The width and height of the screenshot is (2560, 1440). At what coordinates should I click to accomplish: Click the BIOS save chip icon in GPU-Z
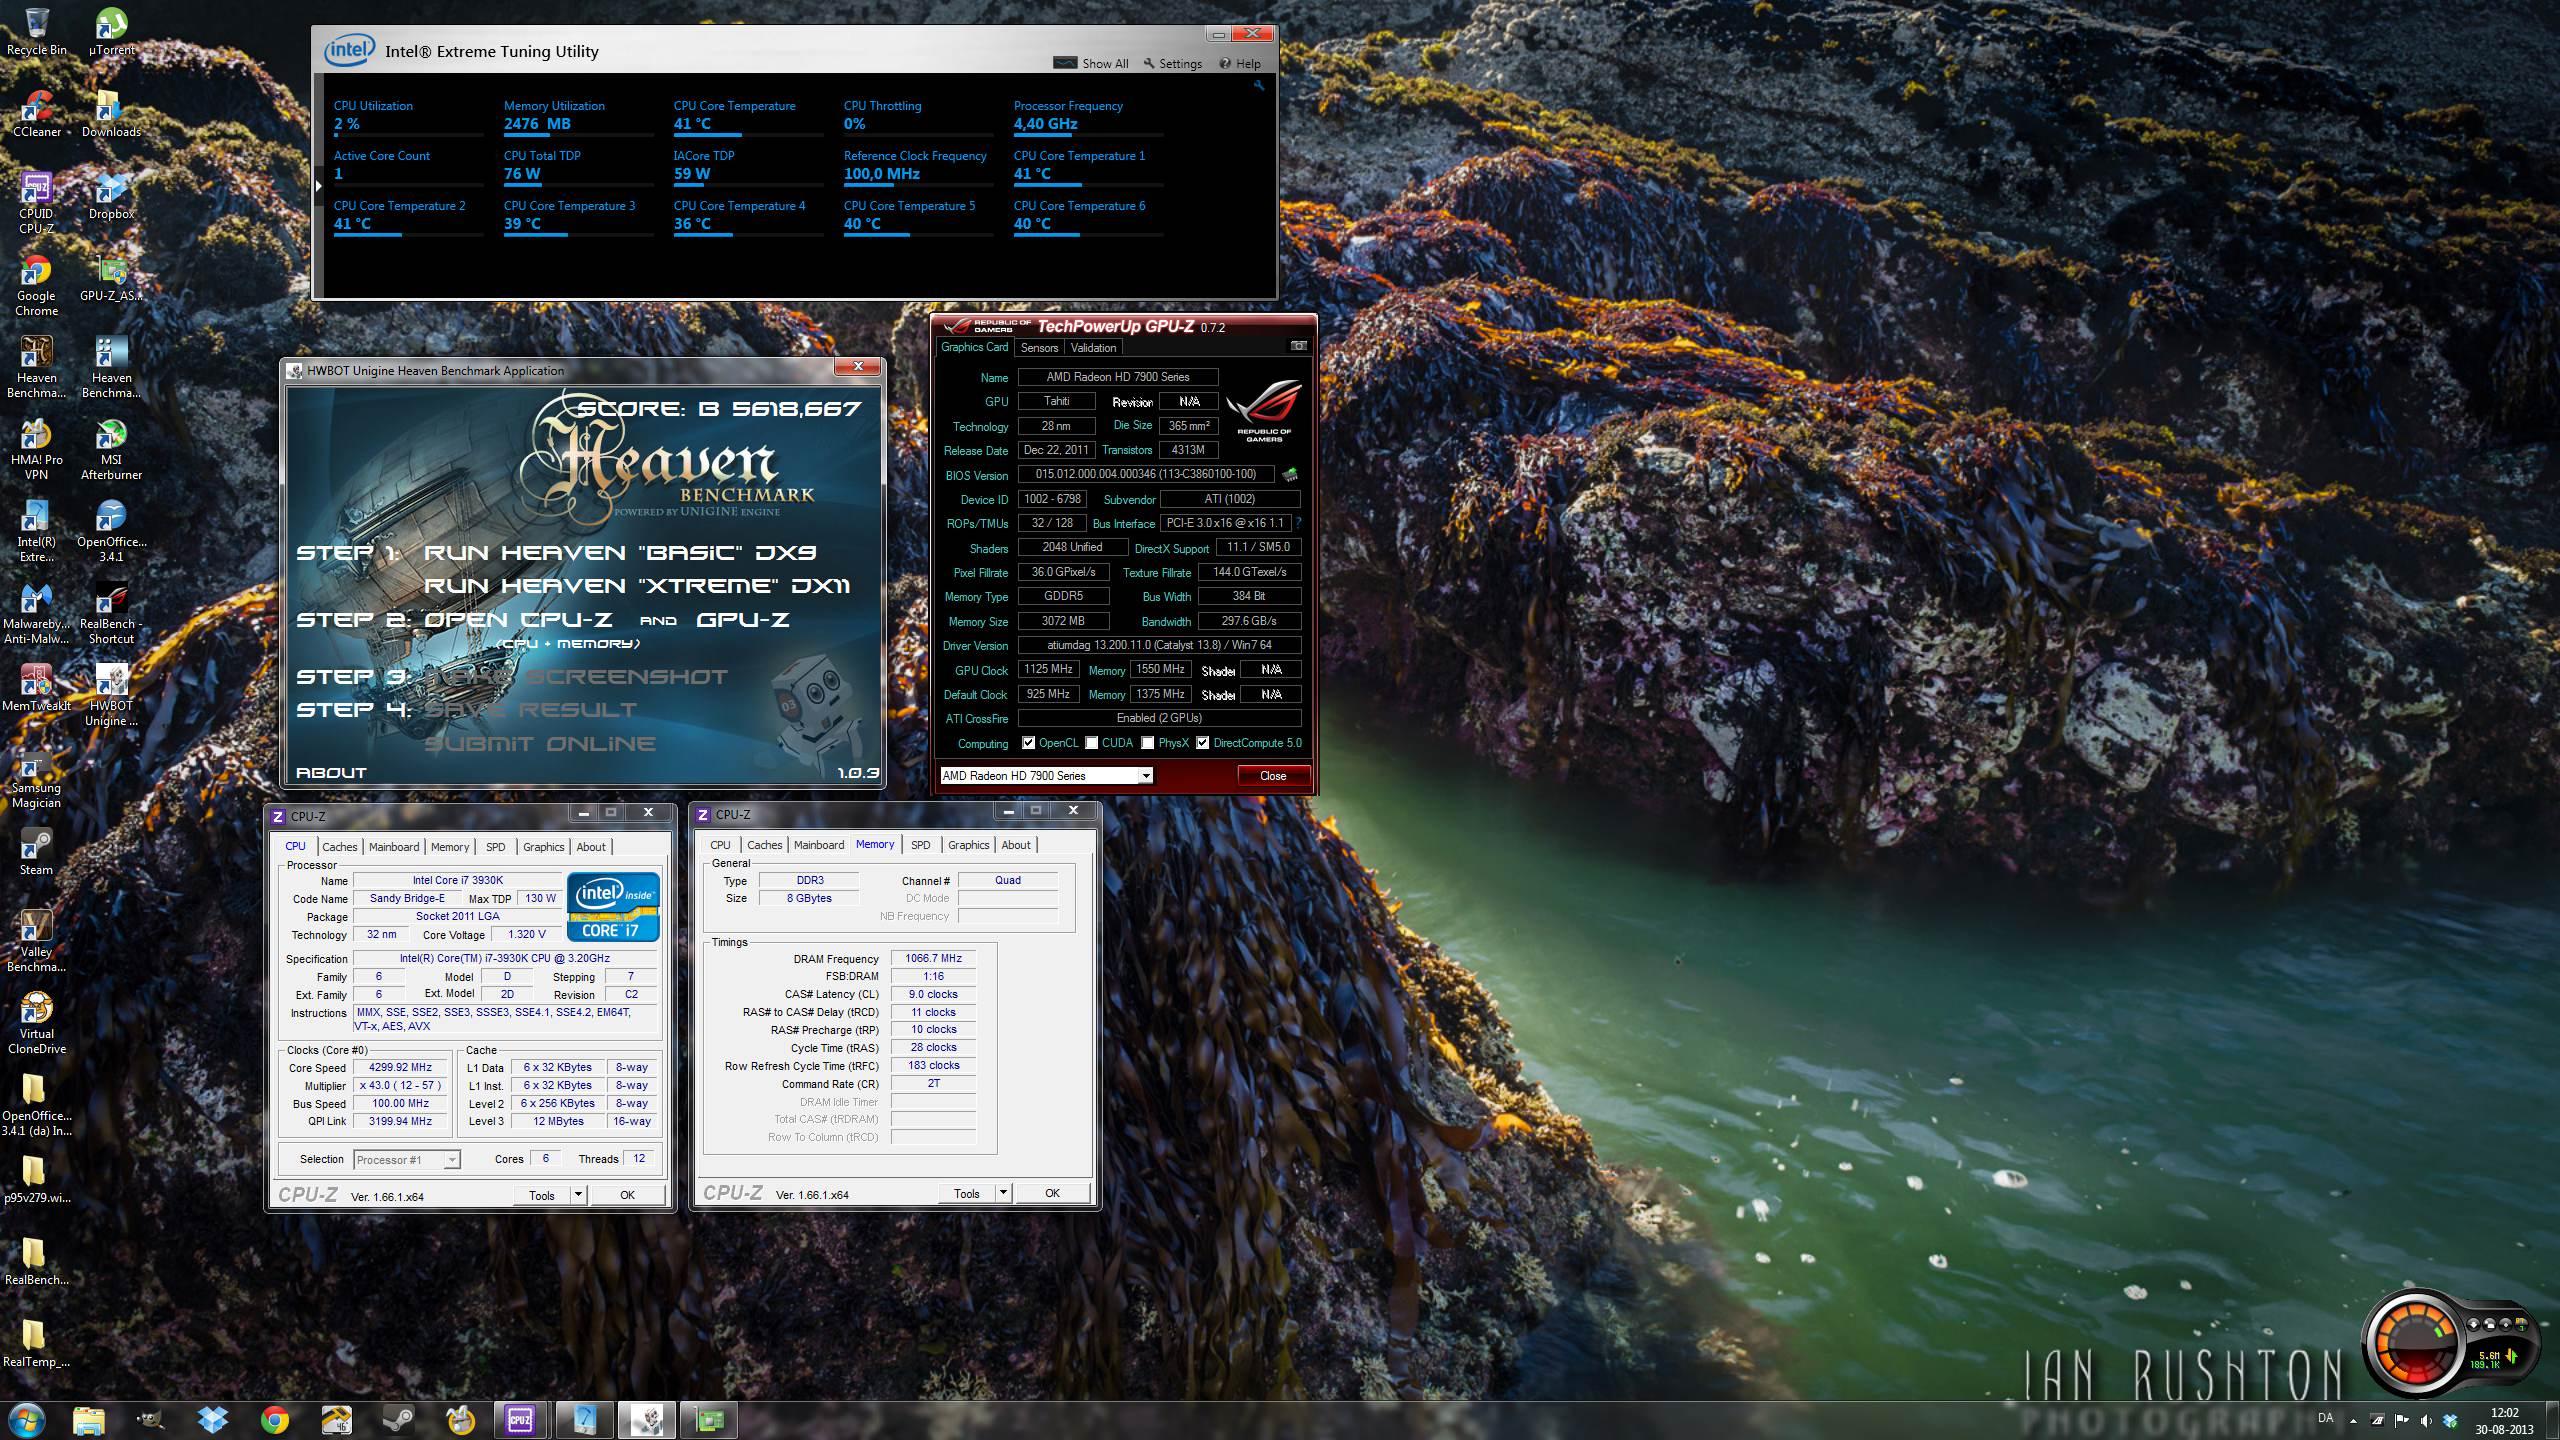click(x=1290, y=474)
